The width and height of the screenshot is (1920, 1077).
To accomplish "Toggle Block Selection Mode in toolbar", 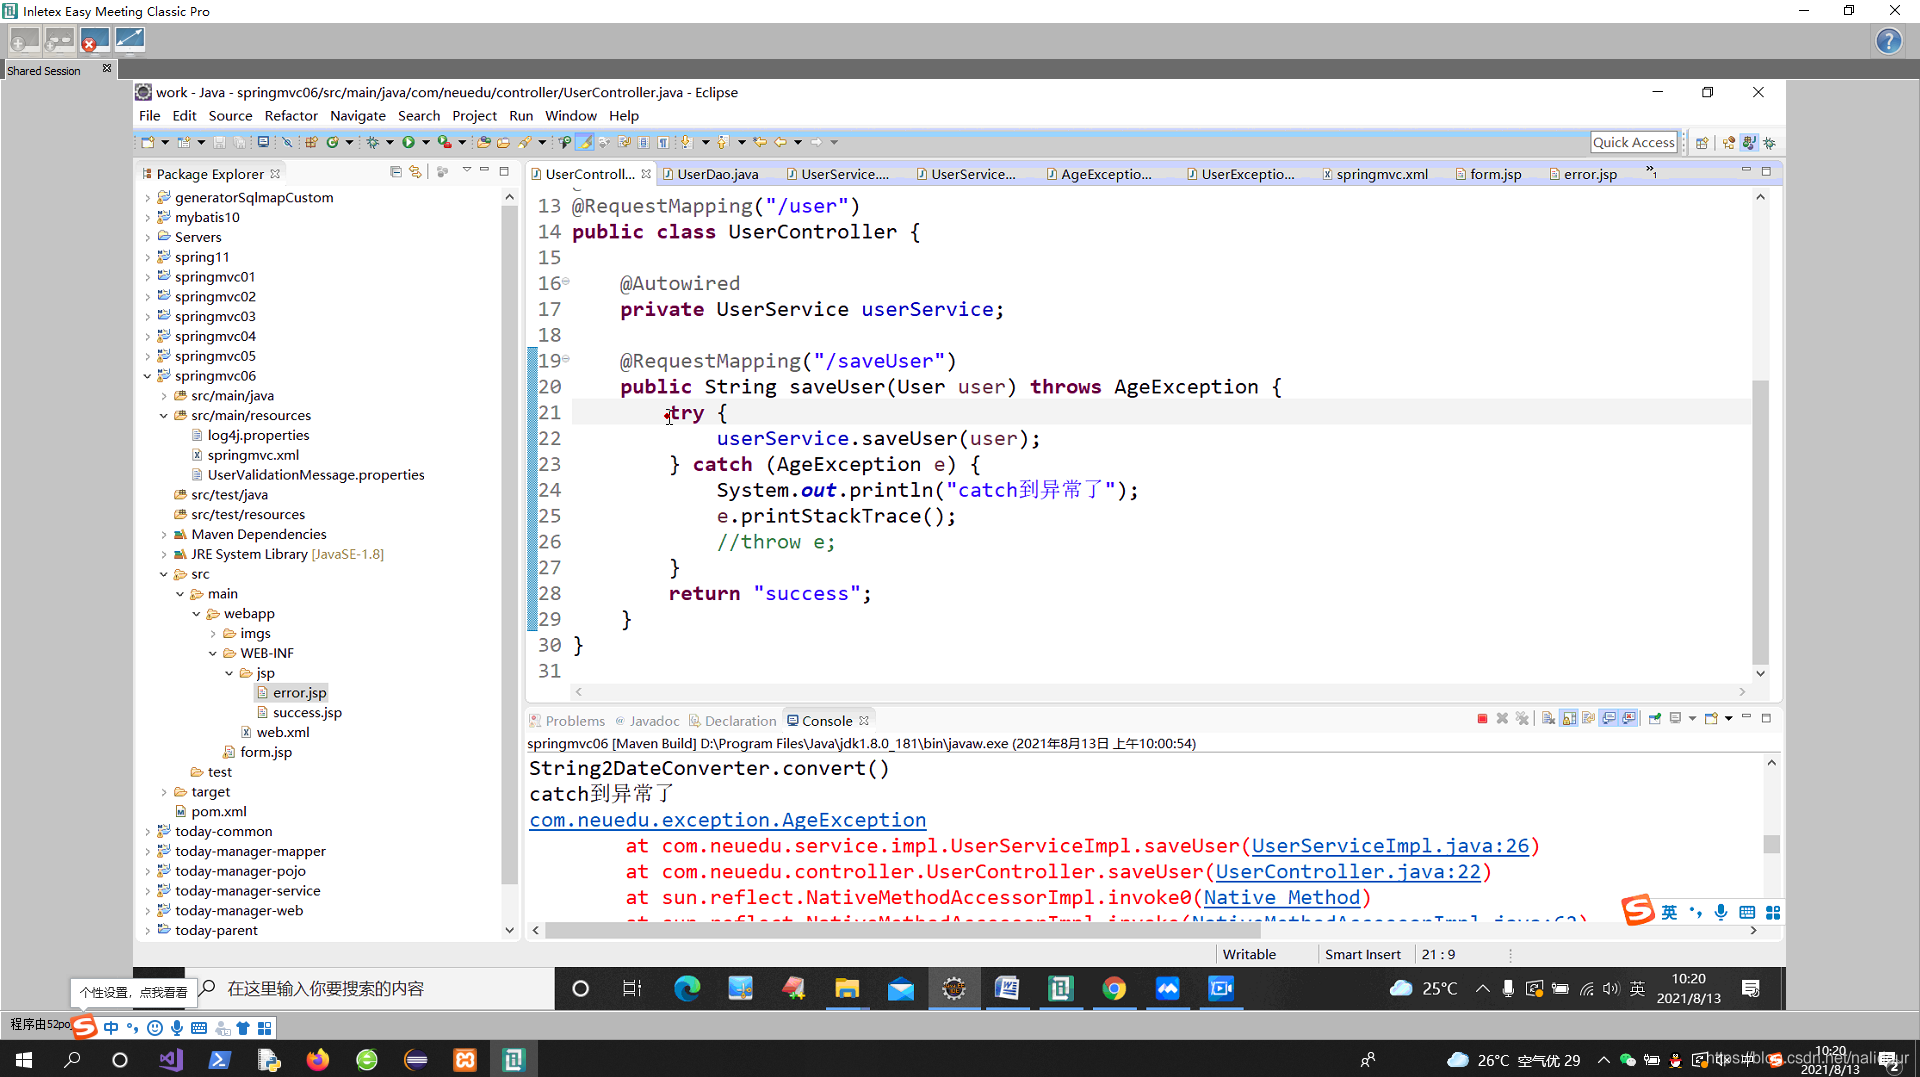I will 643,142.
